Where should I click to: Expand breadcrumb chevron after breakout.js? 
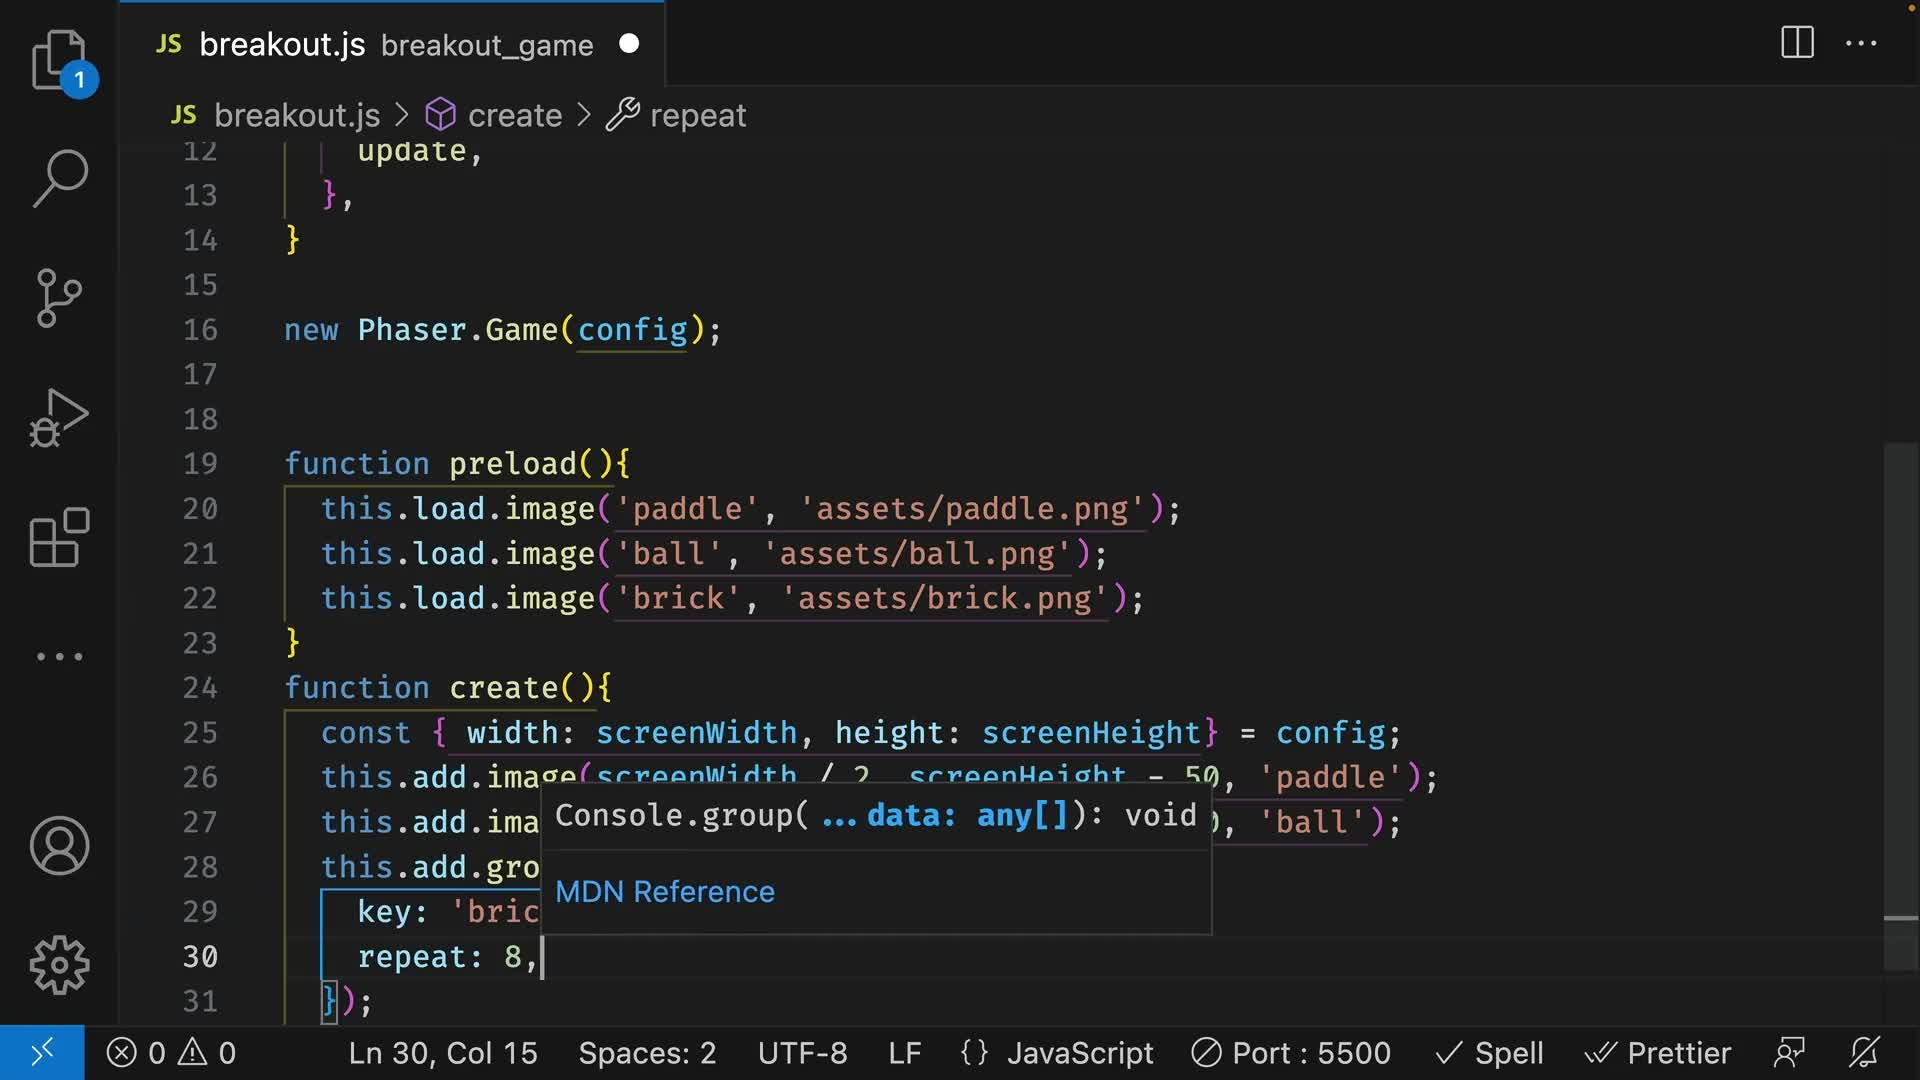click(x=402, y=115)
